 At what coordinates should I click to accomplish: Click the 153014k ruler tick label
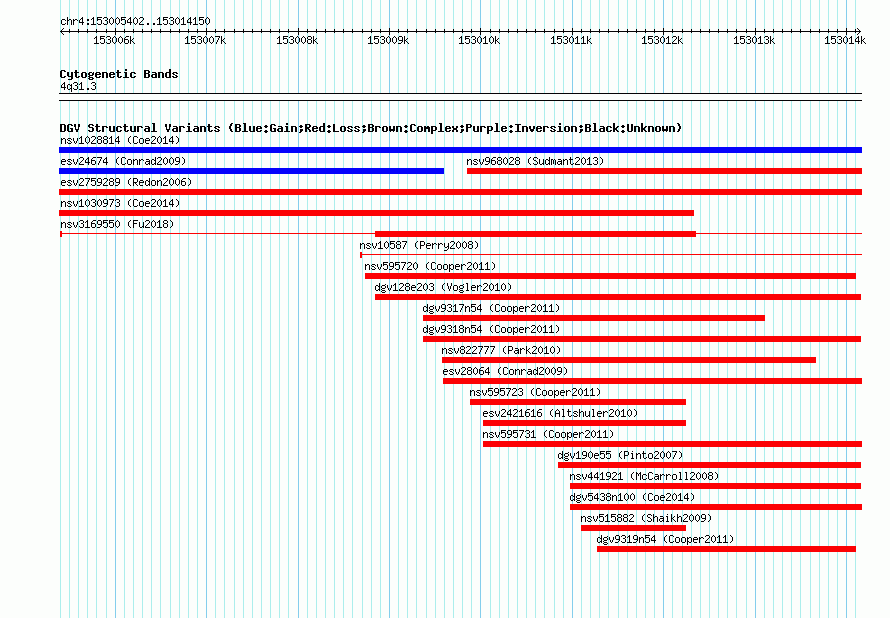coord(845,40)
